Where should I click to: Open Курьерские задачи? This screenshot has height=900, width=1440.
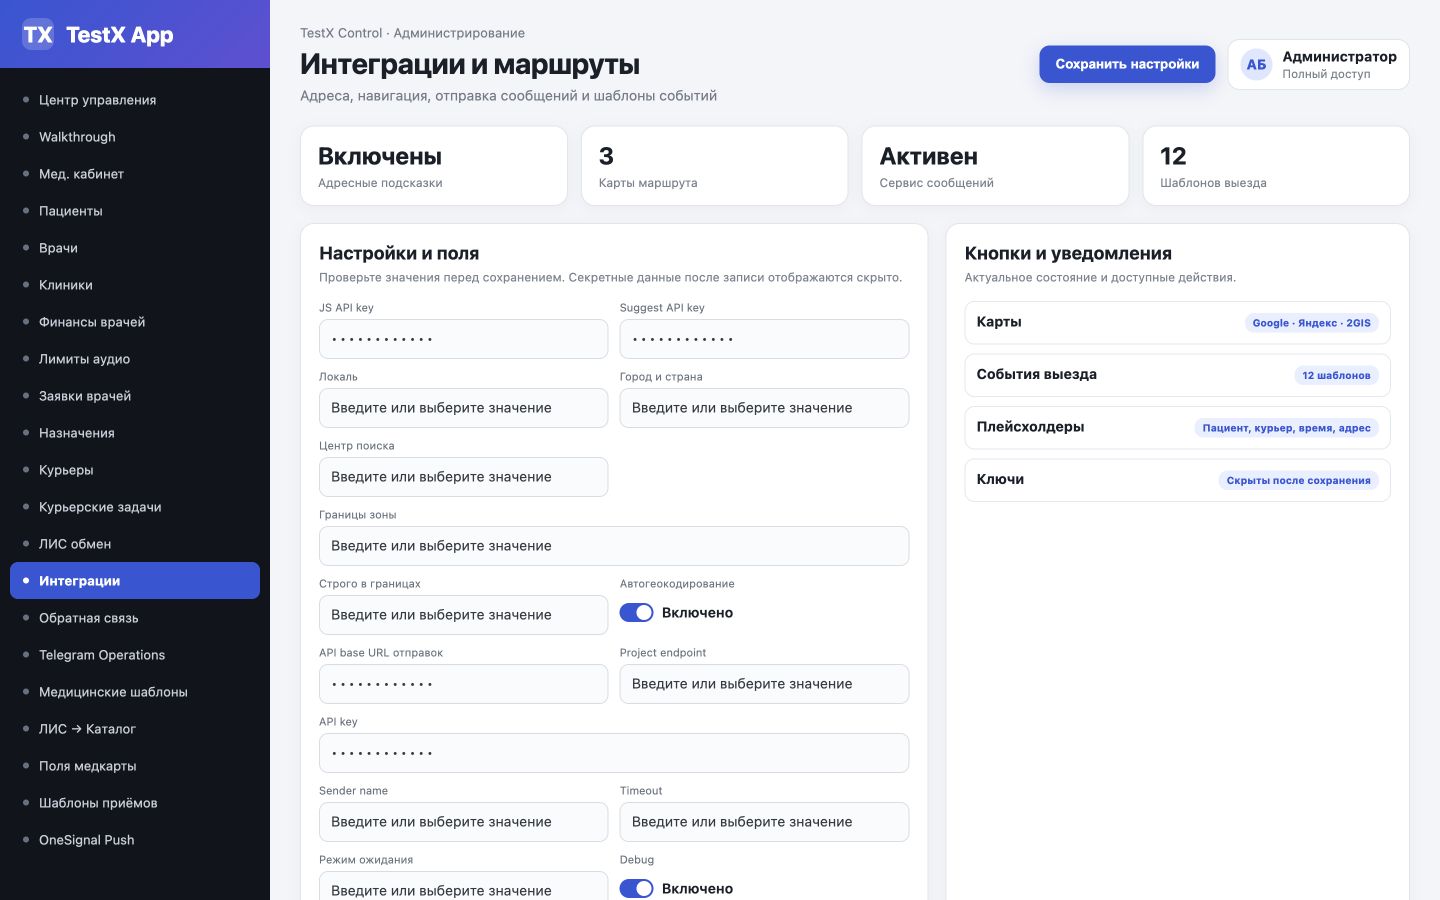coord(135,507)
